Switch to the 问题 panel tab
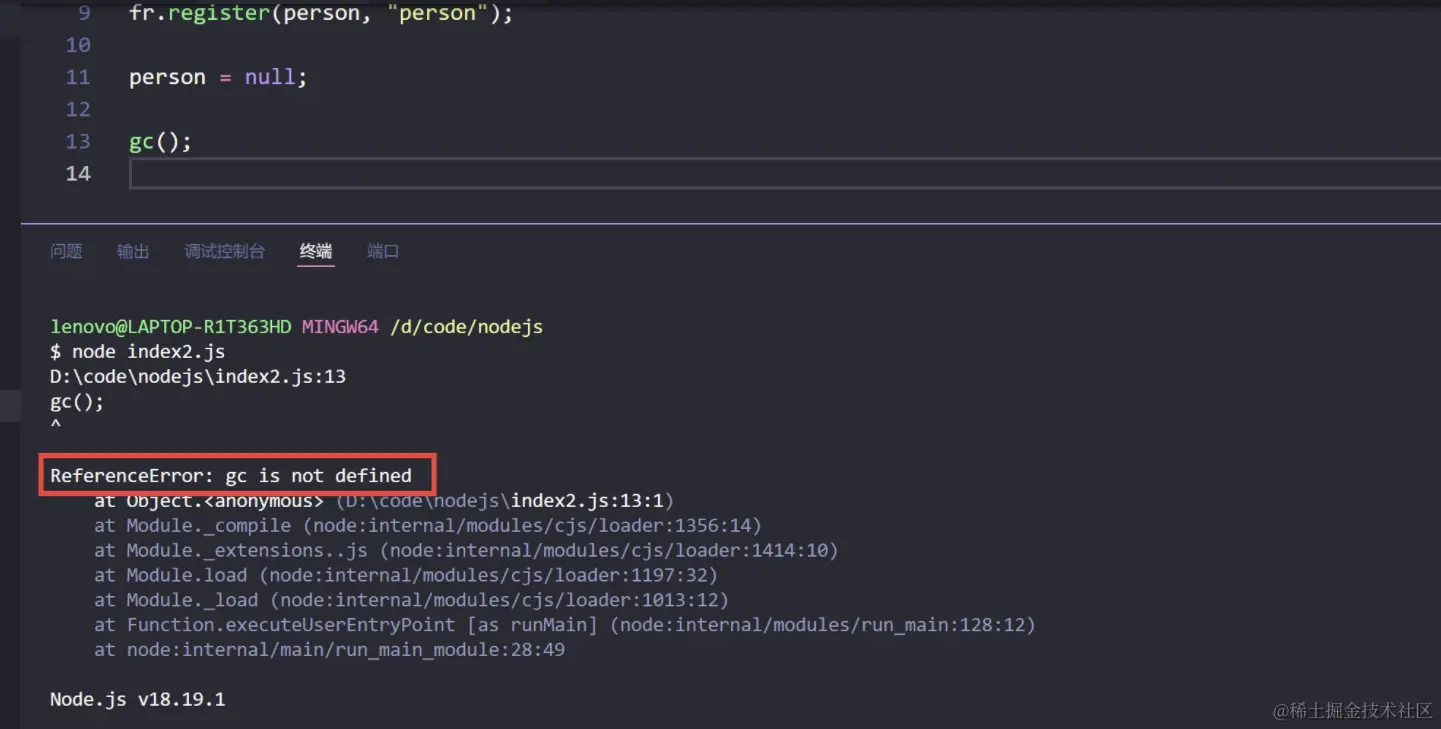The image size is (1441, 729). tap(66, 251)
